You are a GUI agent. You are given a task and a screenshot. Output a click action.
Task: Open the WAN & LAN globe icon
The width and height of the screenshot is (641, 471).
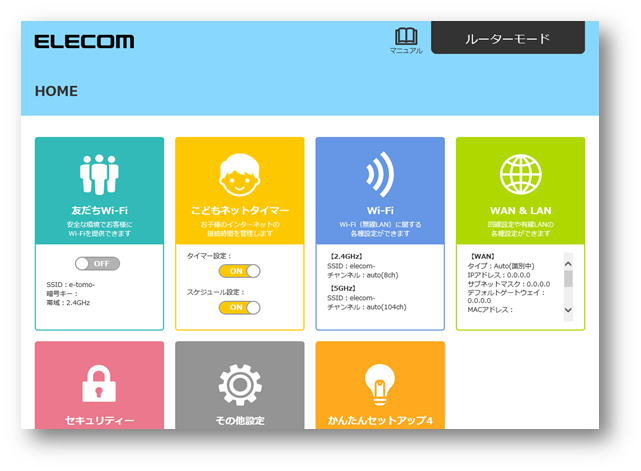point(520,175)
